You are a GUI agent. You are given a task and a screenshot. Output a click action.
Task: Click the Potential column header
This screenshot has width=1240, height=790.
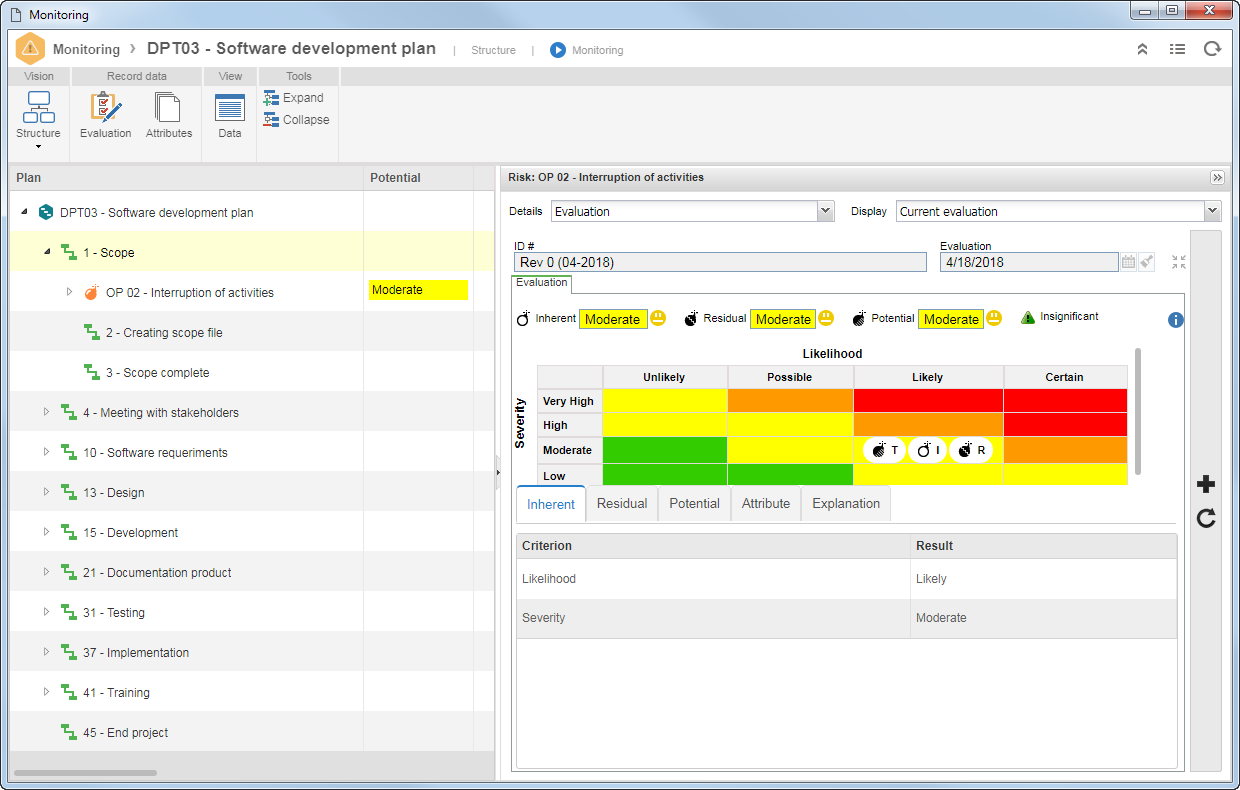[418, 177]
